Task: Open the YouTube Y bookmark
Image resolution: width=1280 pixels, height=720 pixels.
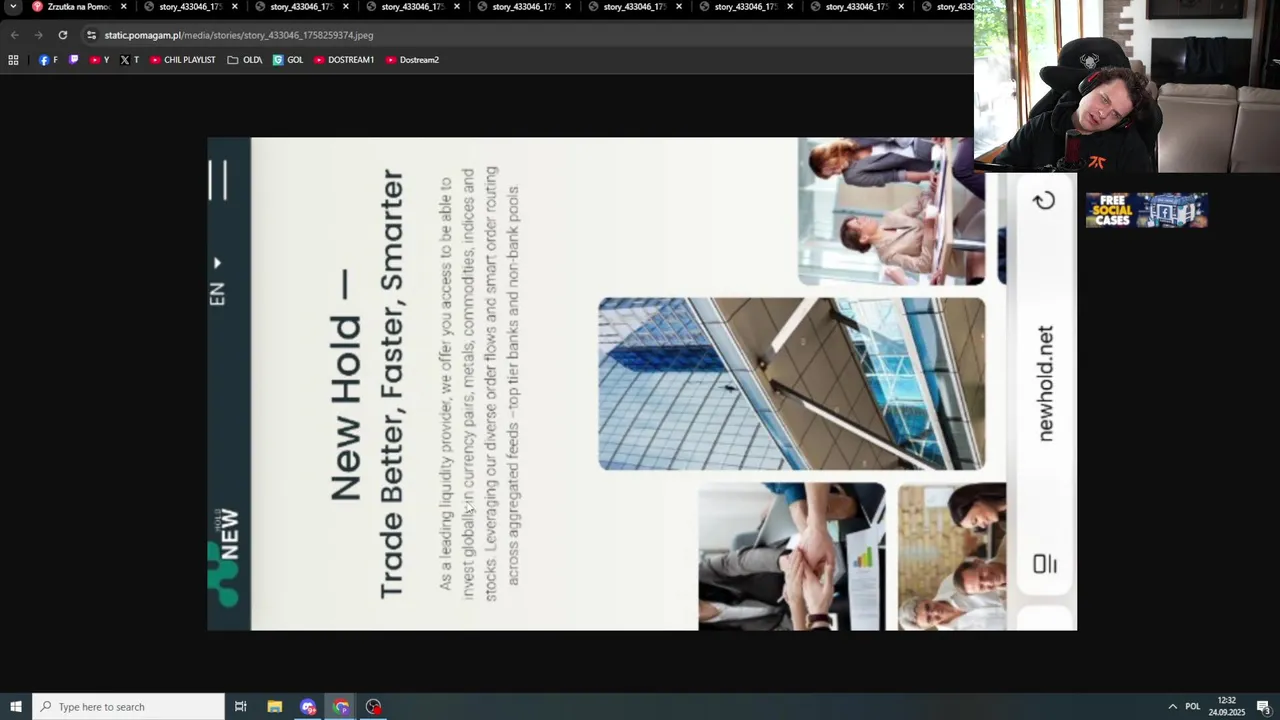Action: point(99,60)
